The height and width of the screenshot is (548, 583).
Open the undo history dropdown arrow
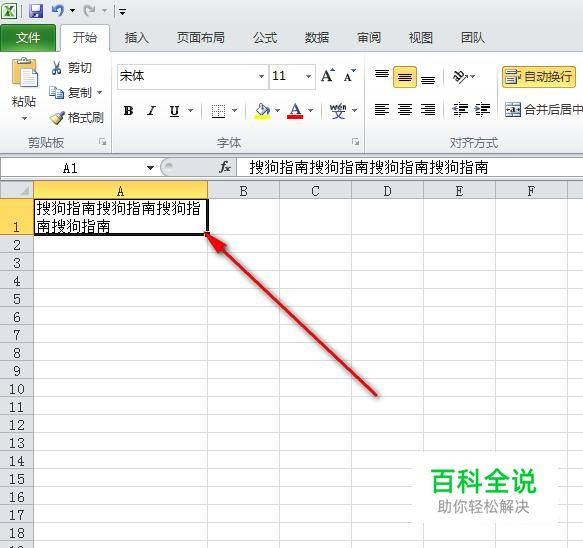(x=72, y=11)
